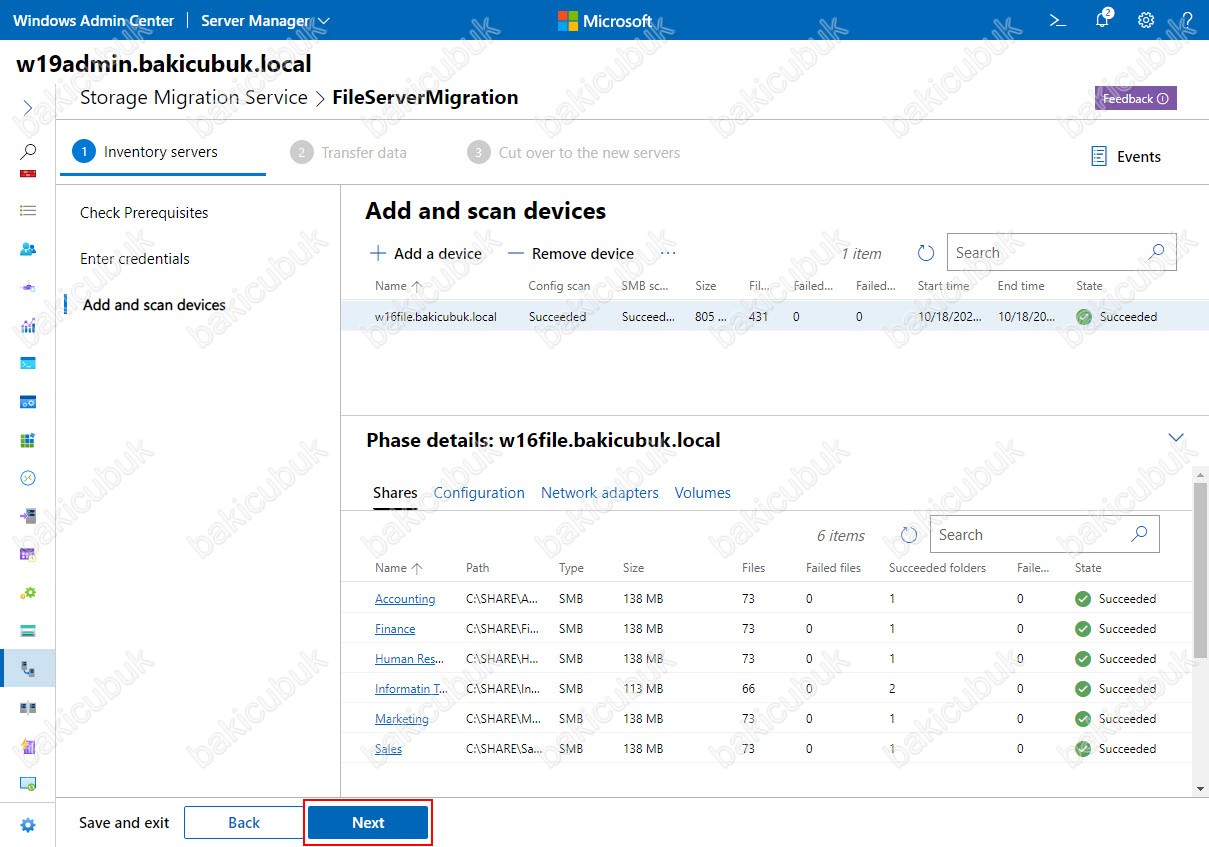
Task: Click the Remove device button
Action: [x=571, y=254]
